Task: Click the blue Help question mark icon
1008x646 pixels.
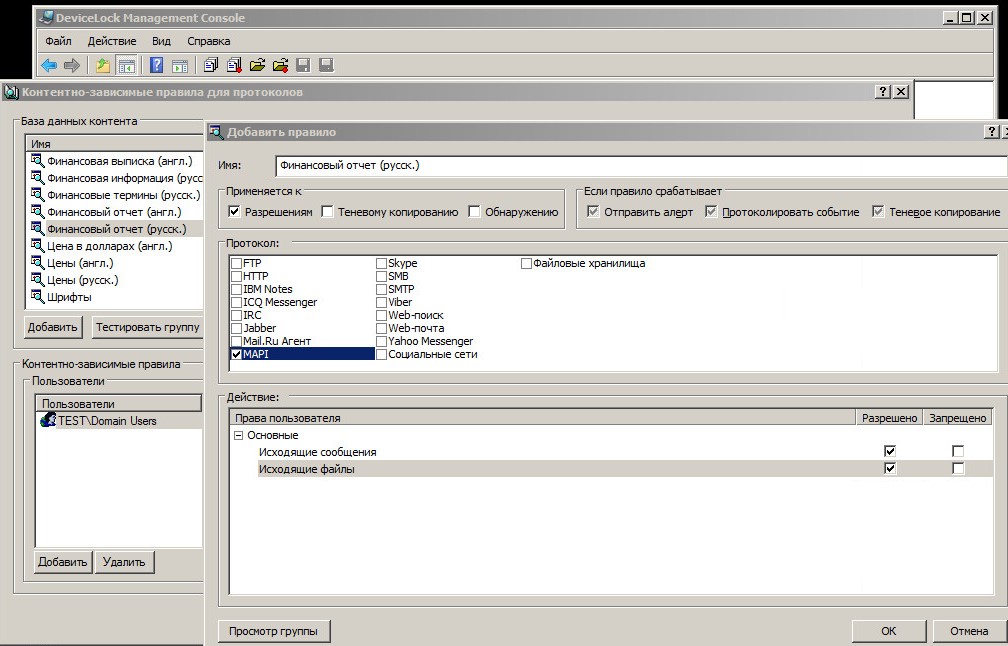Action: [156, 66]
